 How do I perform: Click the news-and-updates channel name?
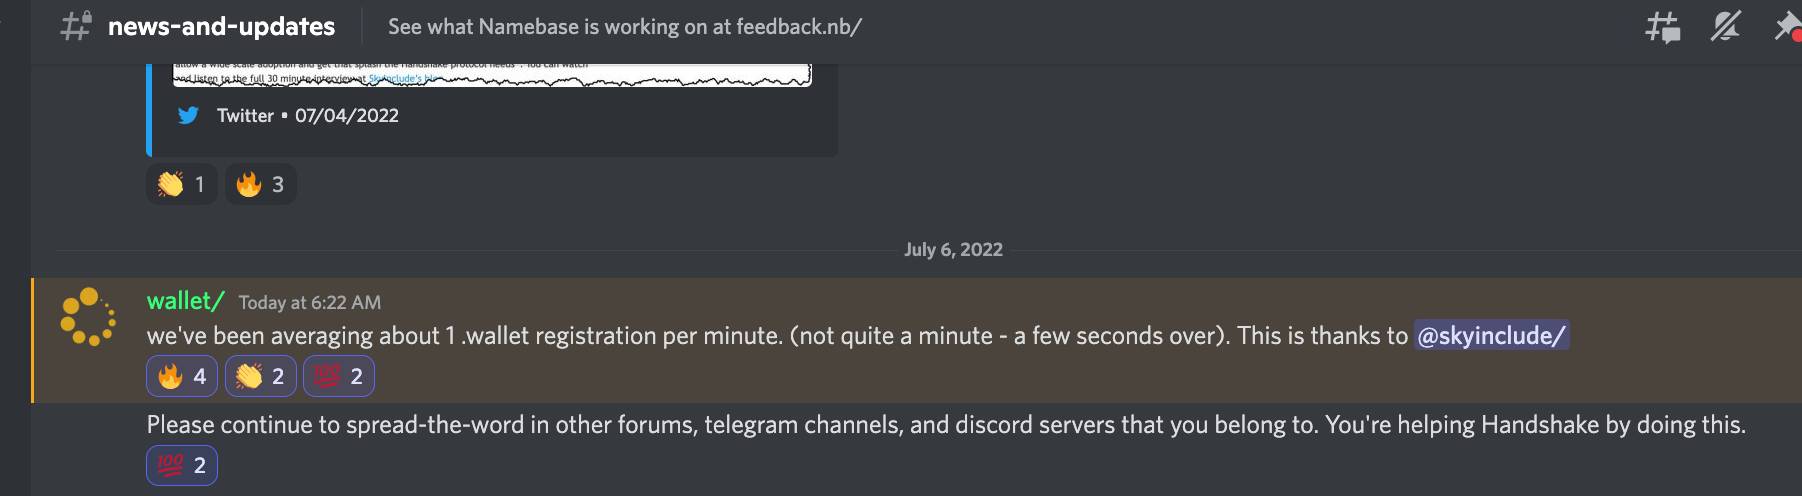click(221, 27)
